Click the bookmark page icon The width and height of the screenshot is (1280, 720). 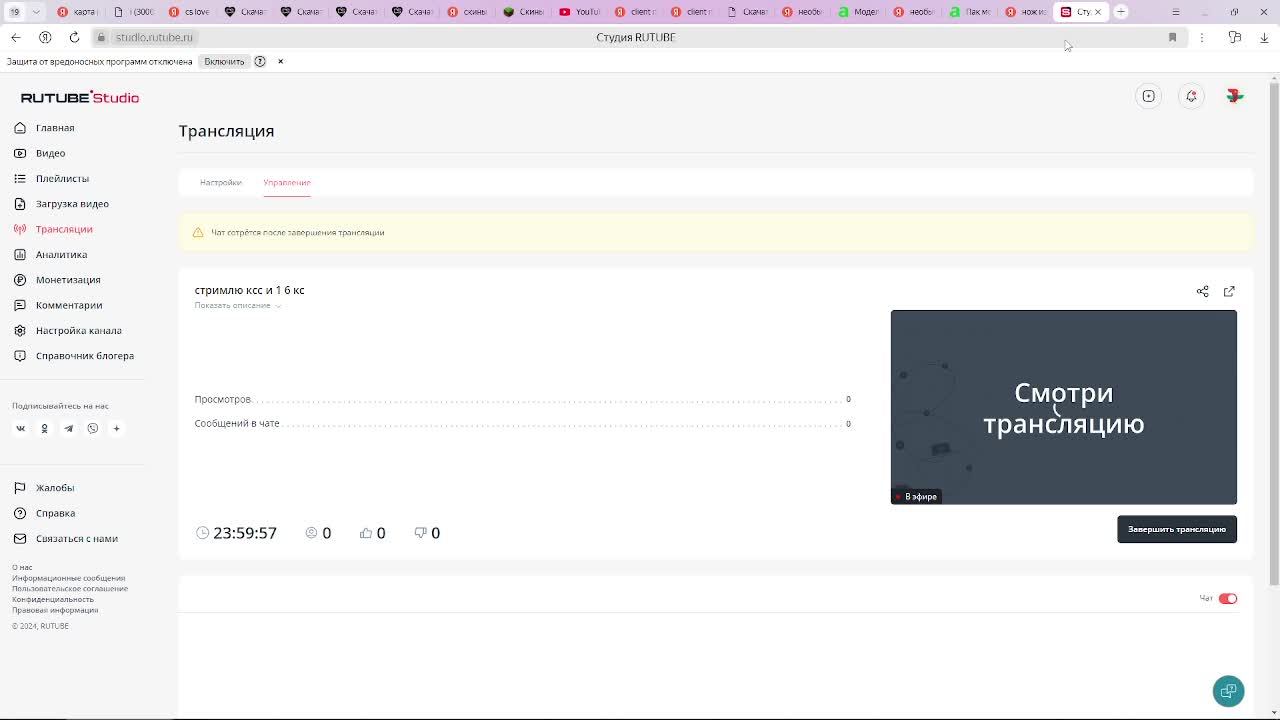[x=1172, y=37]
